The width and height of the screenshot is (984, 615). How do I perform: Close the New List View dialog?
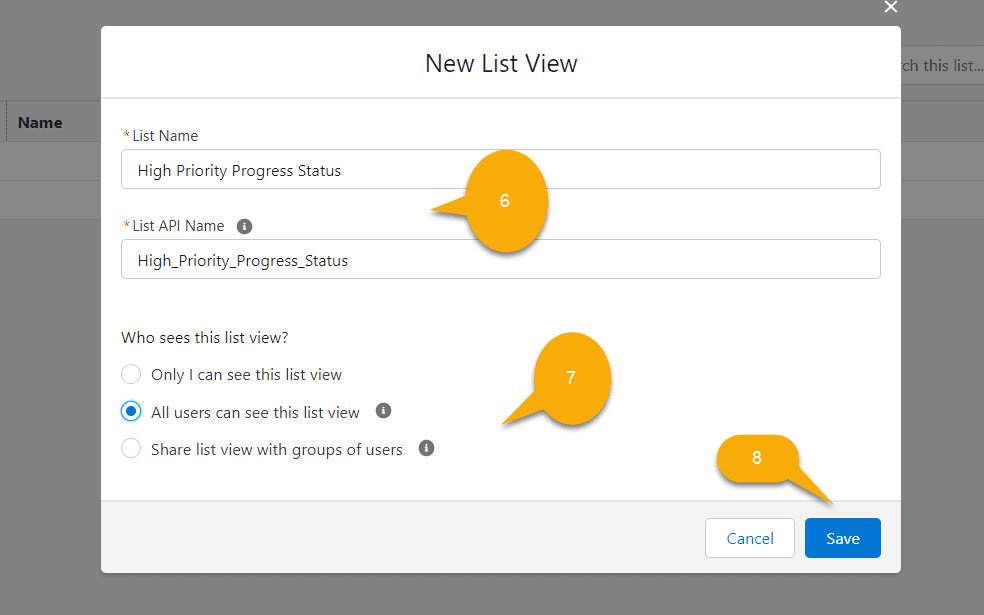coord(890,8)
